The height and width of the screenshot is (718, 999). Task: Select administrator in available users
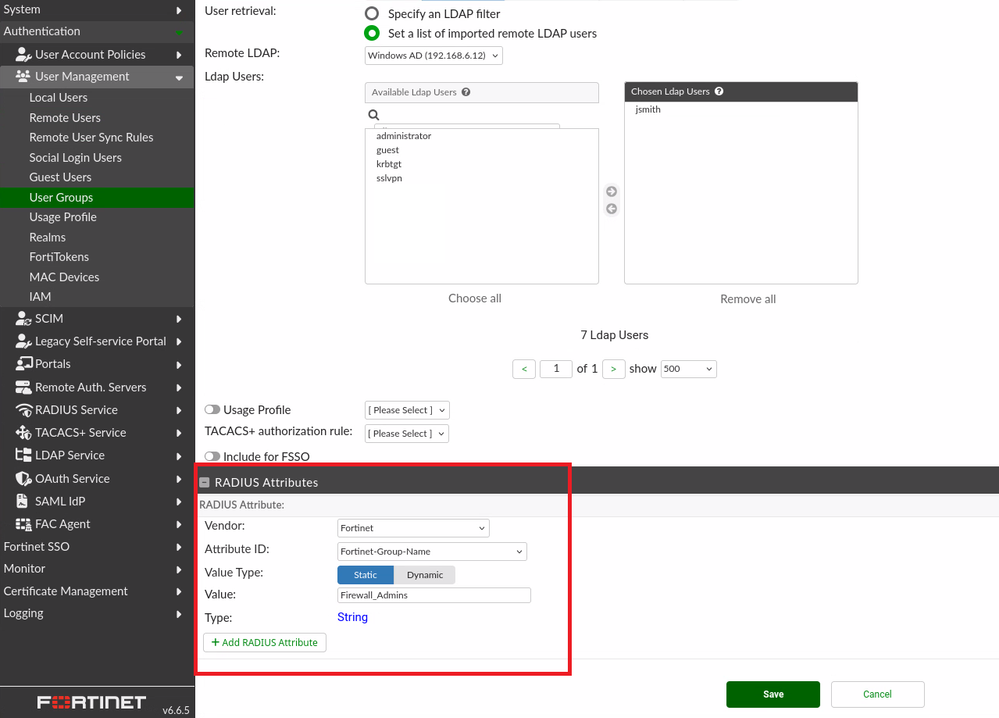coord(404,136)
